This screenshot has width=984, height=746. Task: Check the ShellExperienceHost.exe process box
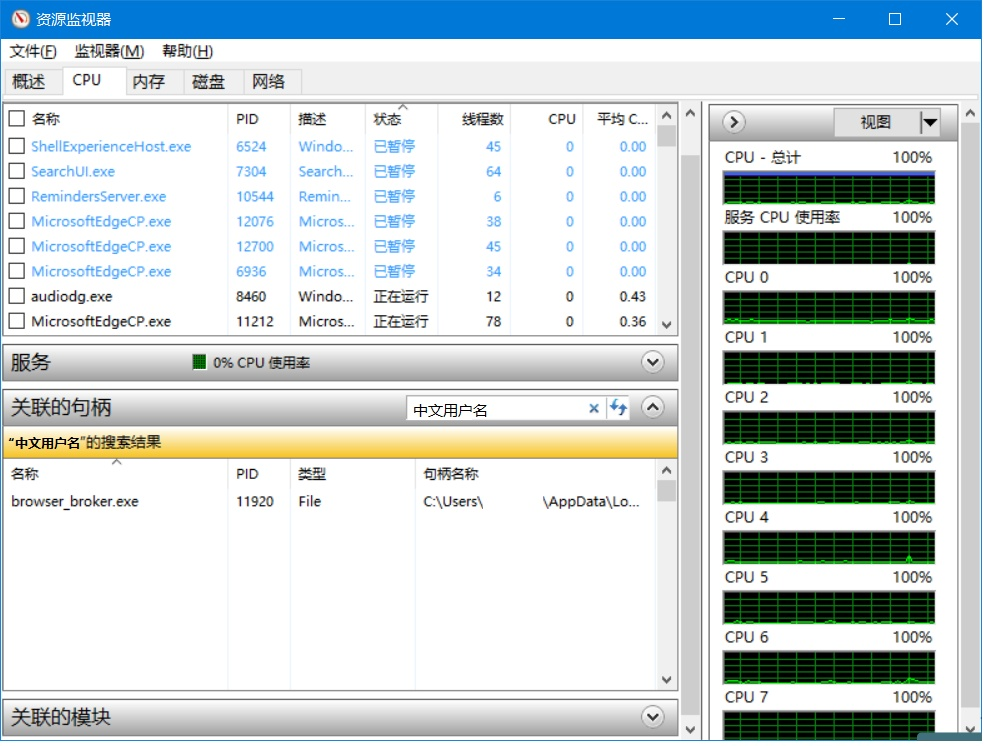[x=17, y=146]
